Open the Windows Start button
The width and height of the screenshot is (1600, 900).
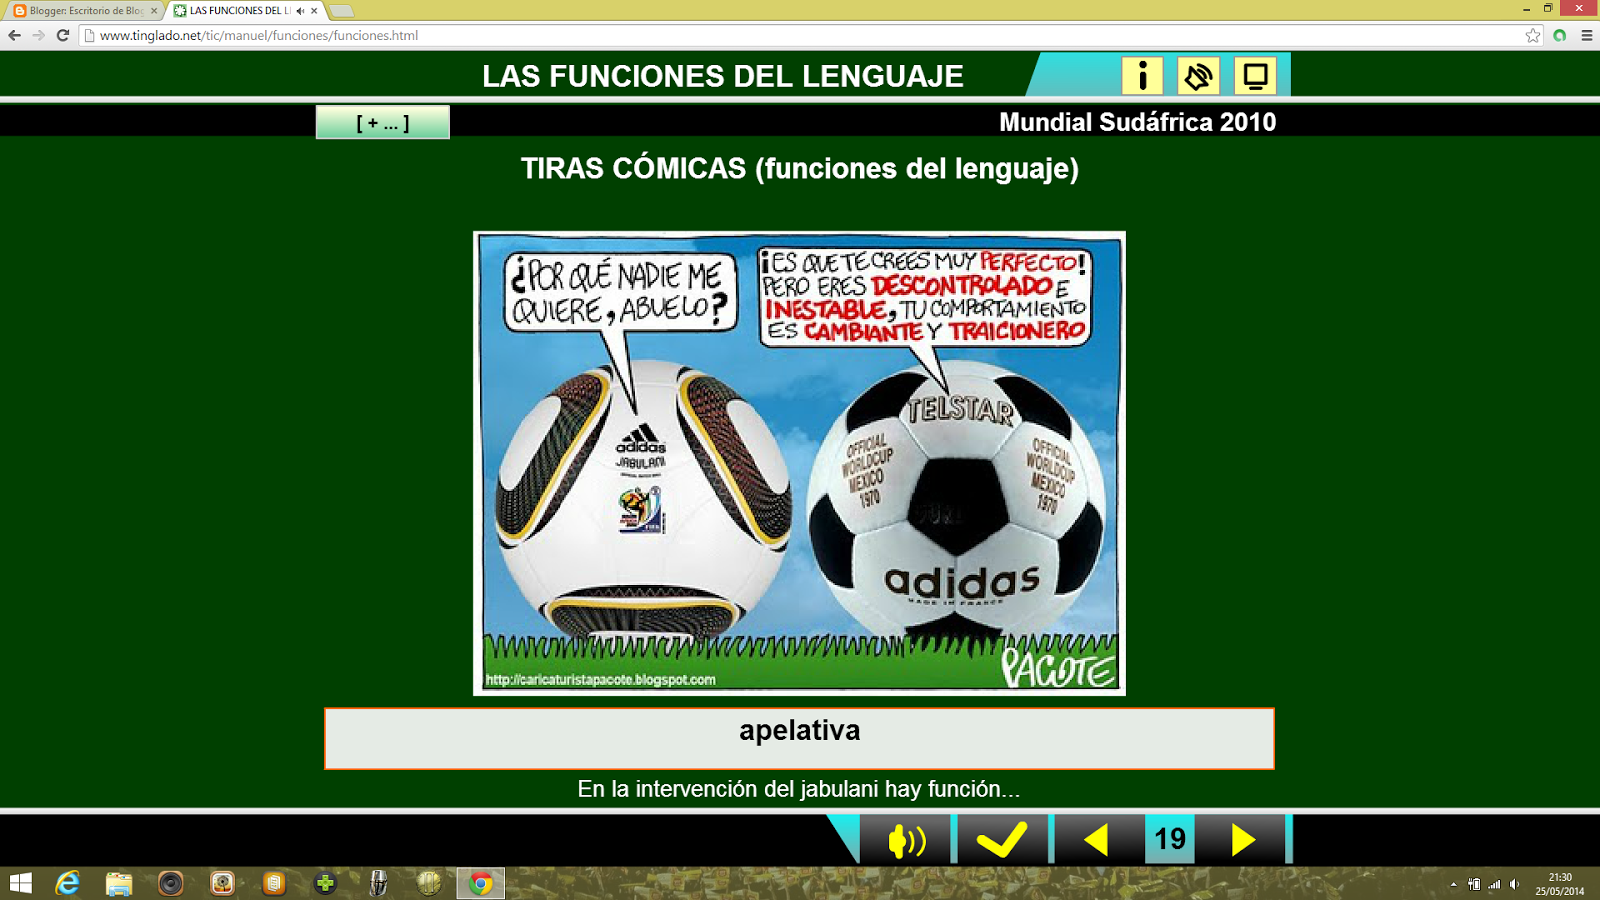coord(21,883)
